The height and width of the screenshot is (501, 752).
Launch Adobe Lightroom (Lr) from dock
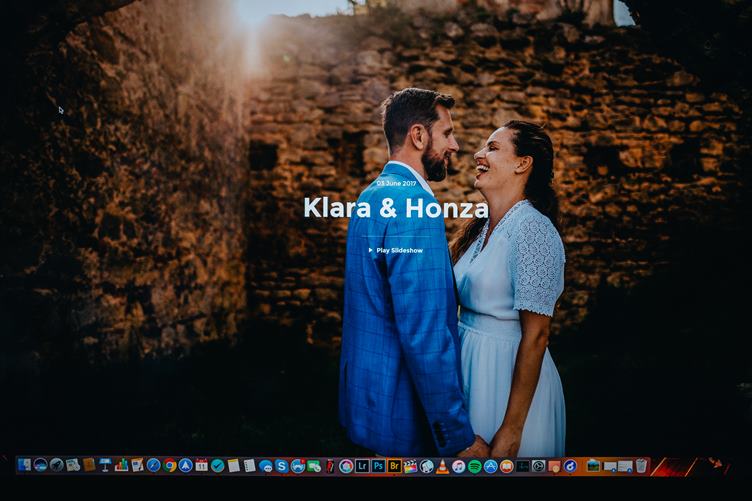362,466
